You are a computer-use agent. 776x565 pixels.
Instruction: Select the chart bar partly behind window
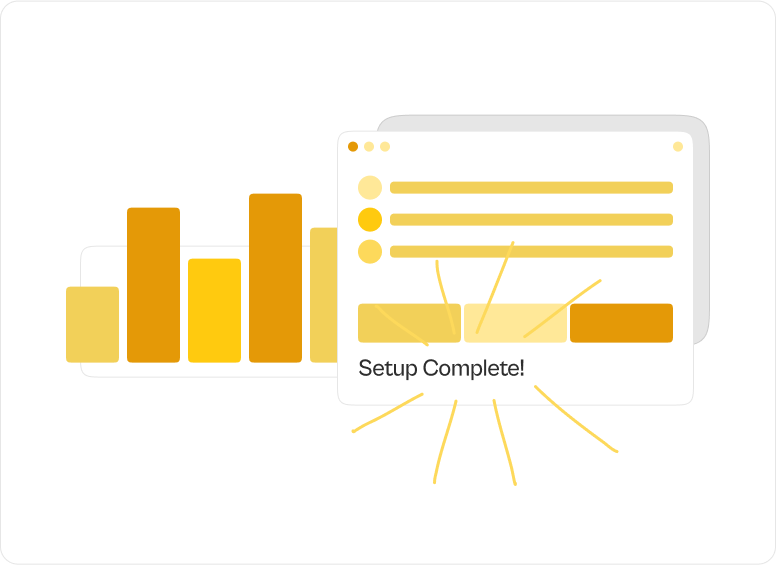coord(324,295)
